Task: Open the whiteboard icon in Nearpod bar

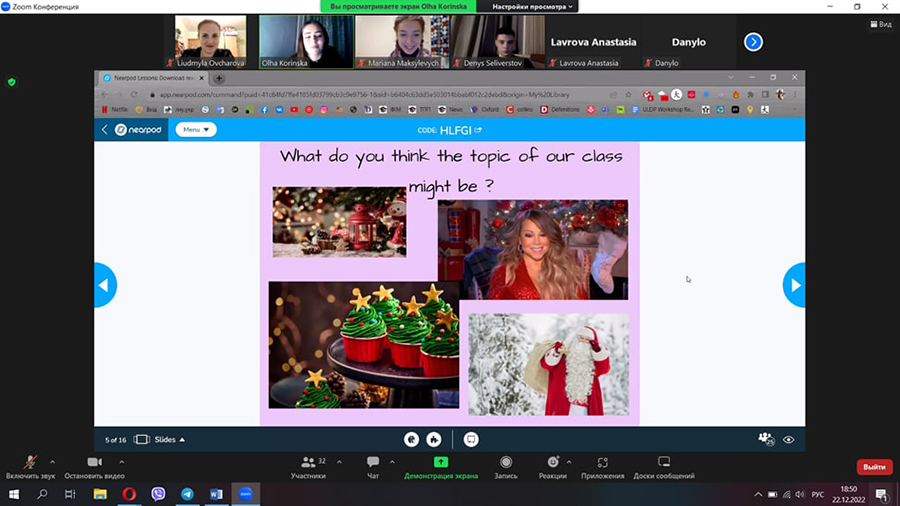Action: click(471, 439)
